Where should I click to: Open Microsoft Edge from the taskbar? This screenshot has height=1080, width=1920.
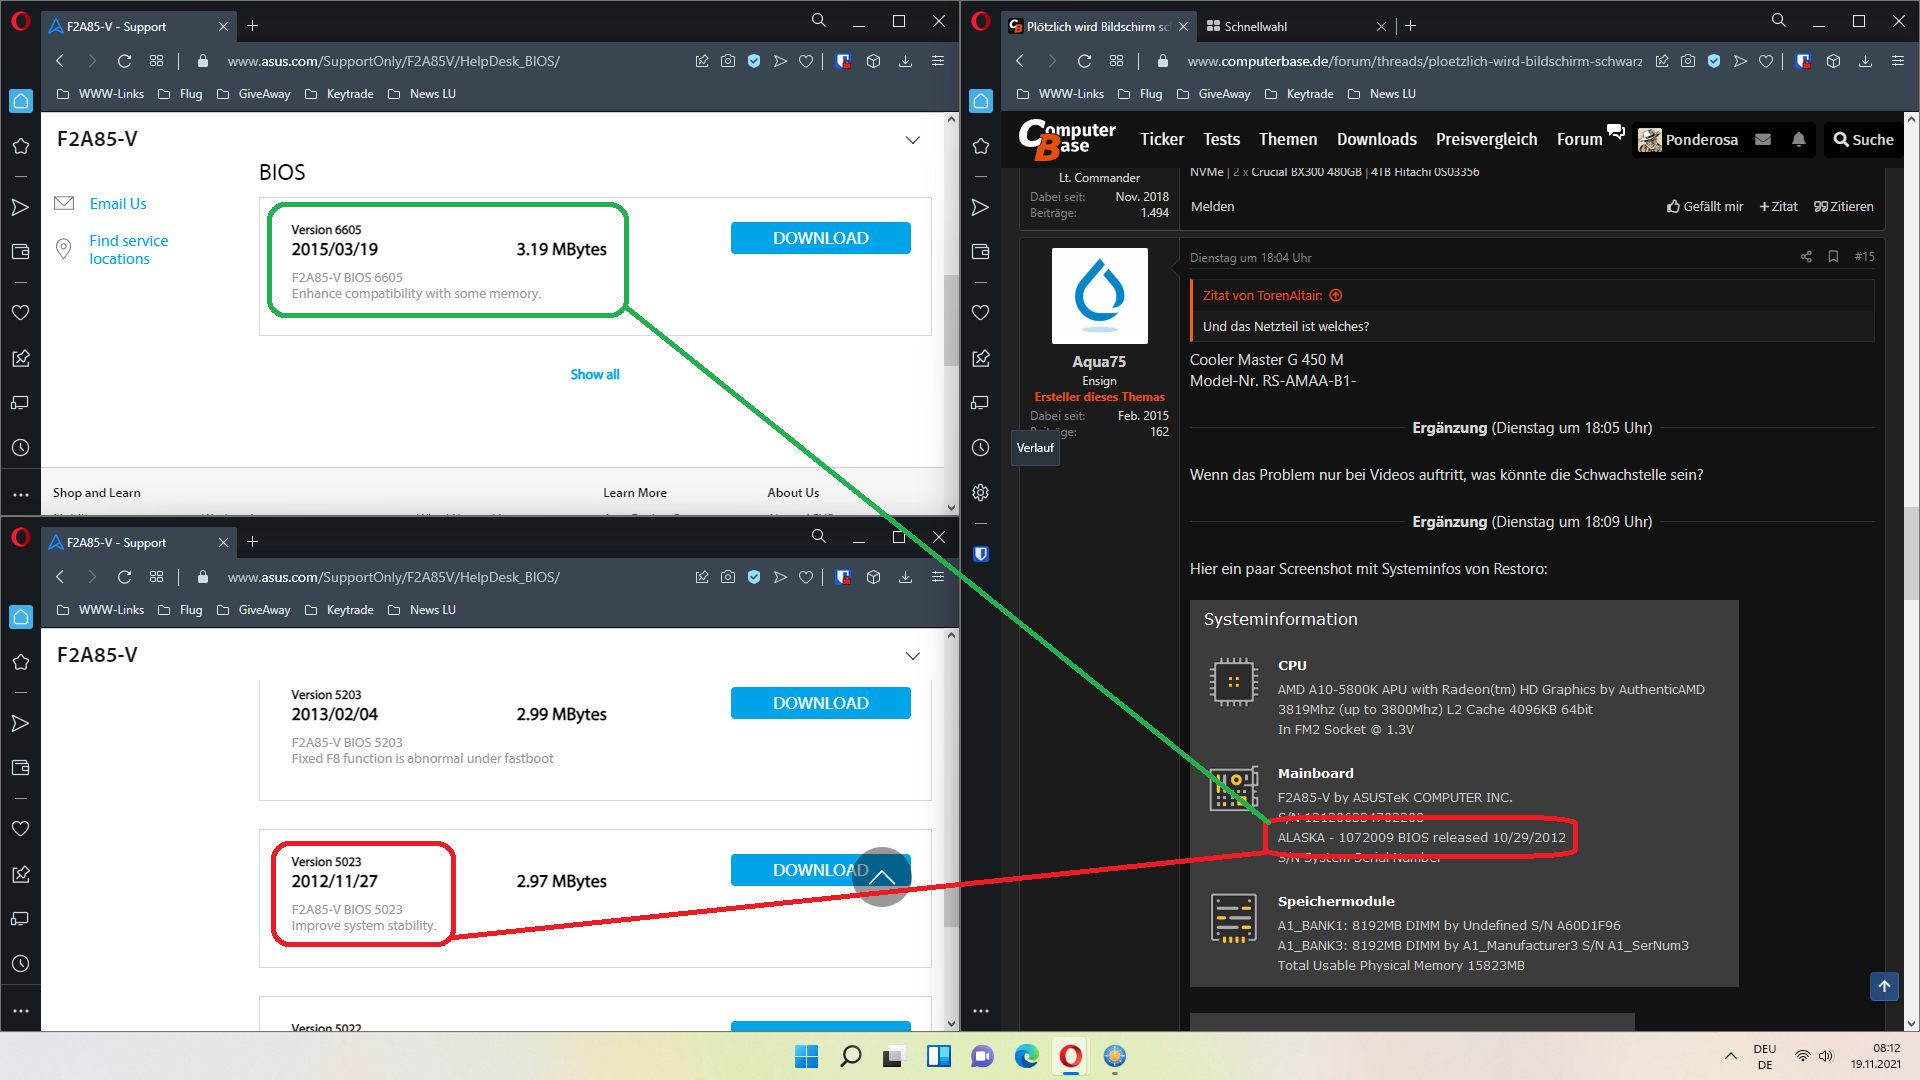click(1026, 1056)
